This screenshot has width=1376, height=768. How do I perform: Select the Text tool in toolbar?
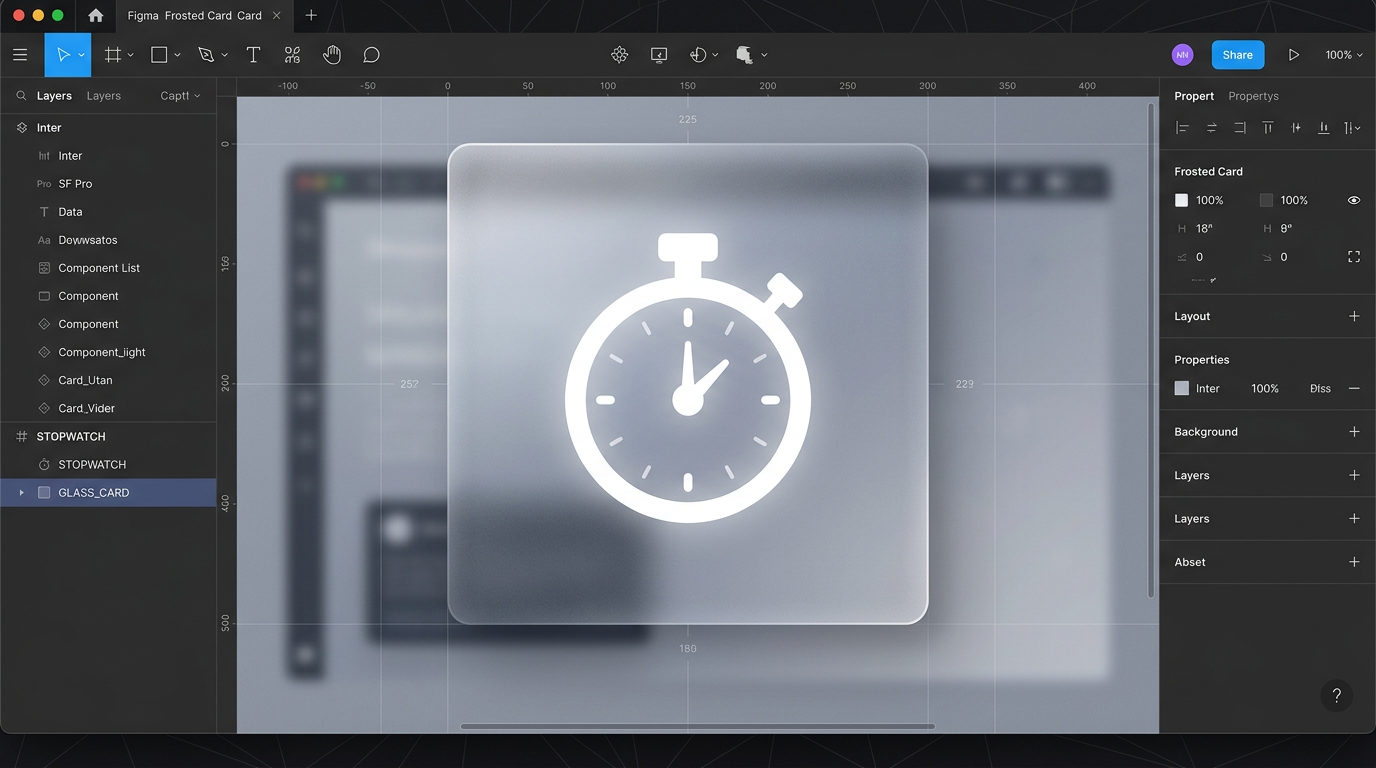click(x=253, y=55)
